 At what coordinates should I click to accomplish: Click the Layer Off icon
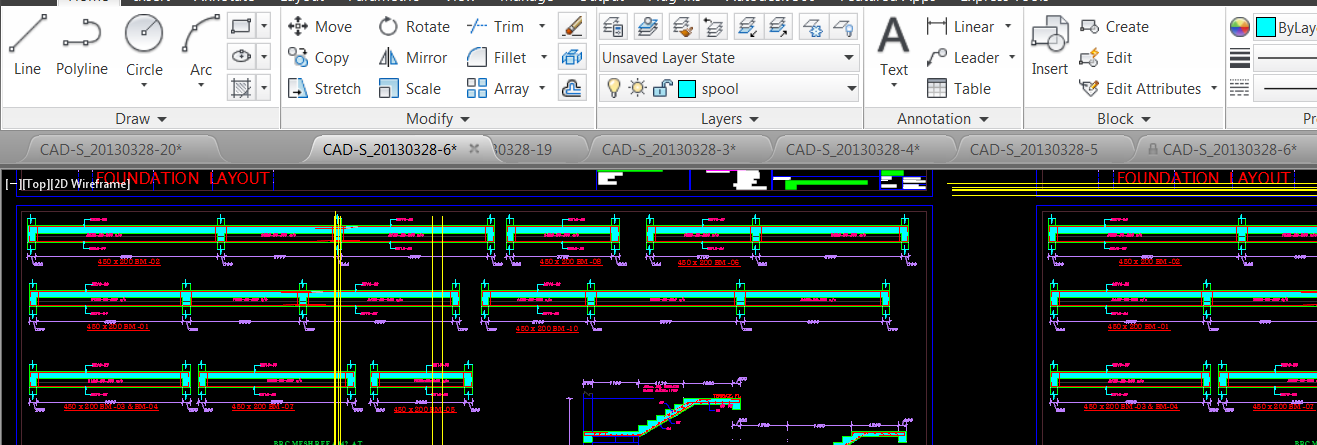click(844, 26)
